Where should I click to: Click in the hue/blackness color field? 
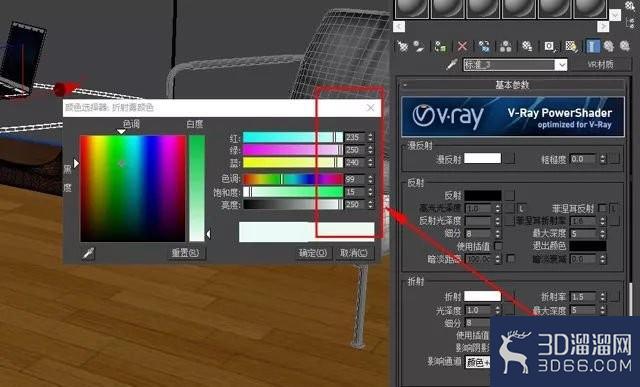tap(133, 188)
